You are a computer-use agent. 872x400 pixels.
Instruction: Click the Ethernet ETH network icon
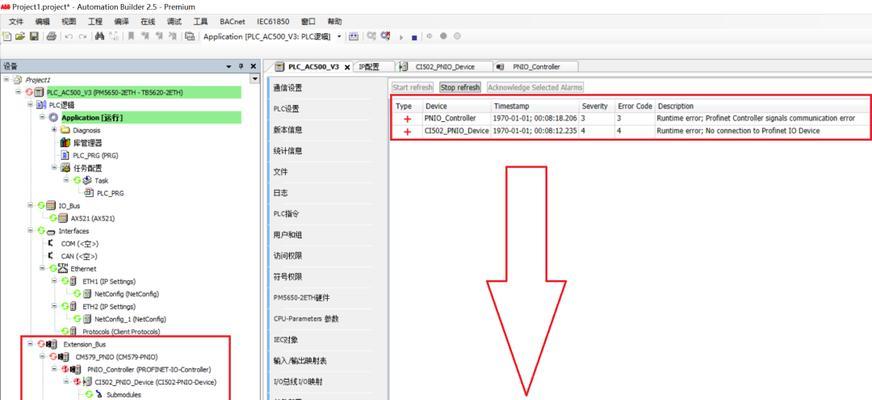tap(62, 269)
